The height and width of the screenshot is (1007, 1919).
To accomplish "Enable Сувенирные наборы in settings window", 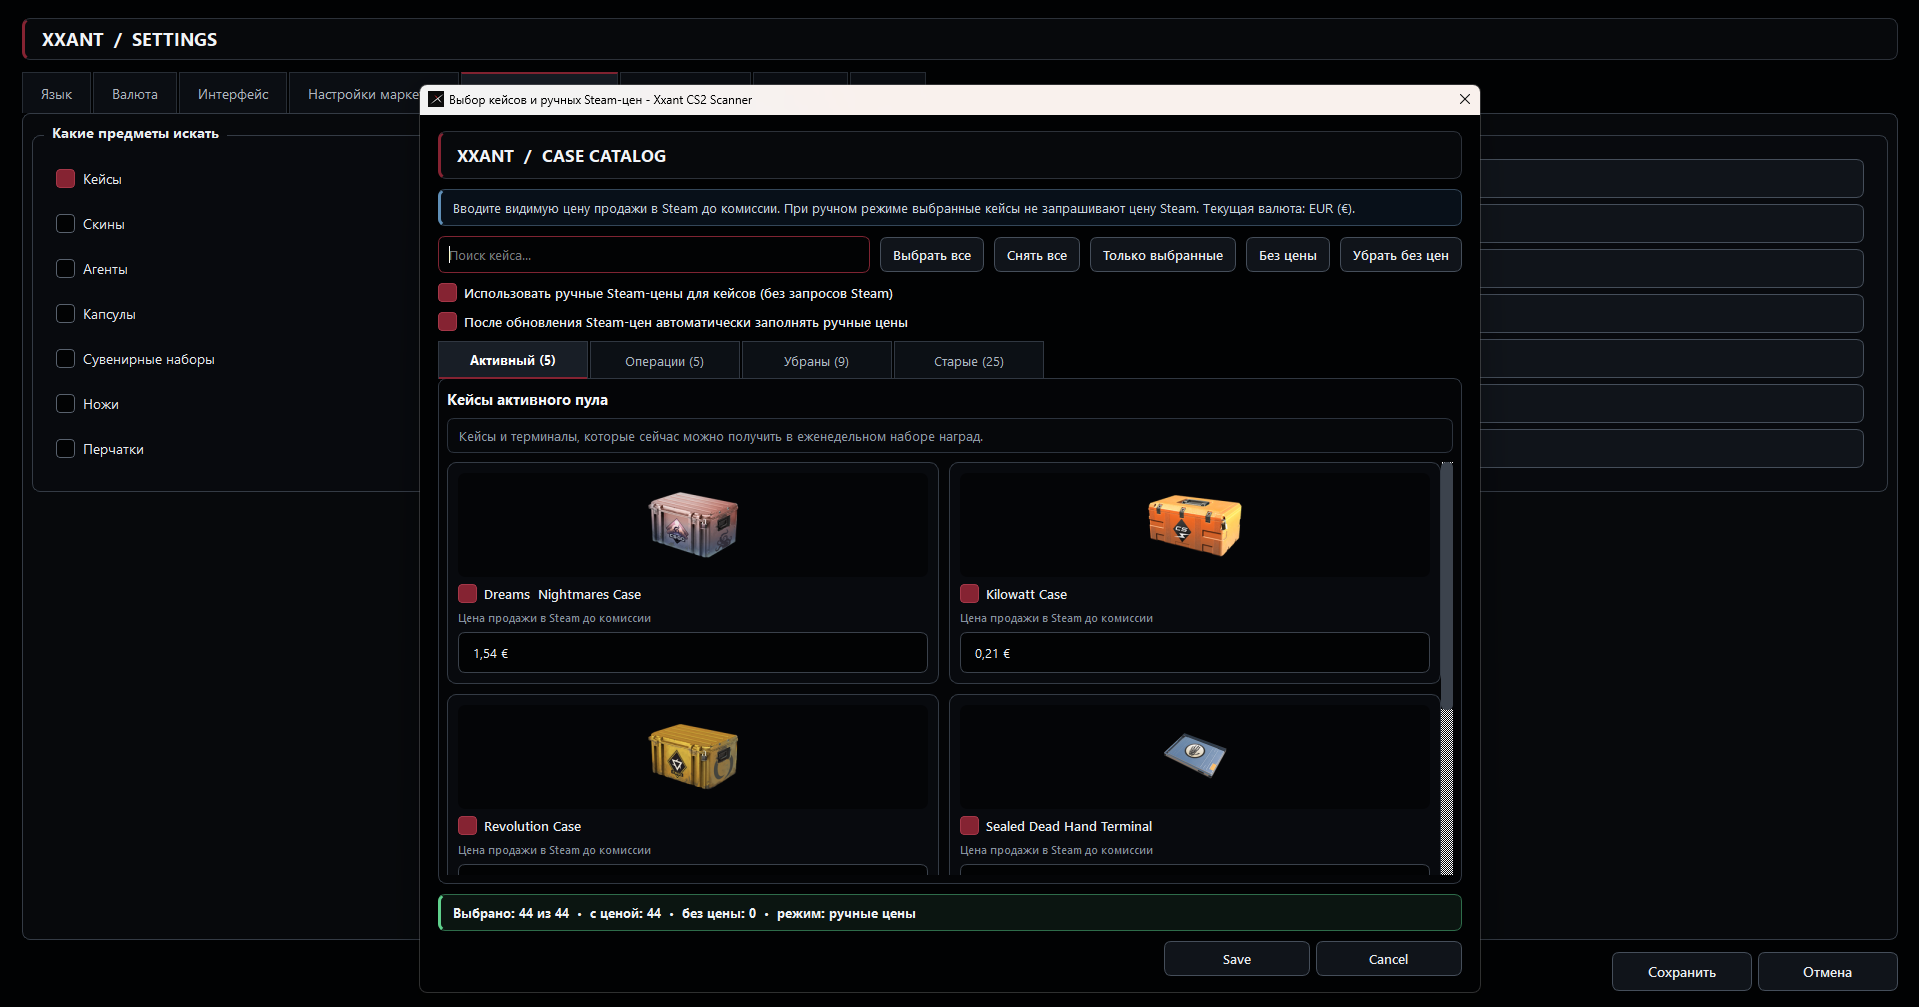I will pyautogui.click(x=66, y=359).
